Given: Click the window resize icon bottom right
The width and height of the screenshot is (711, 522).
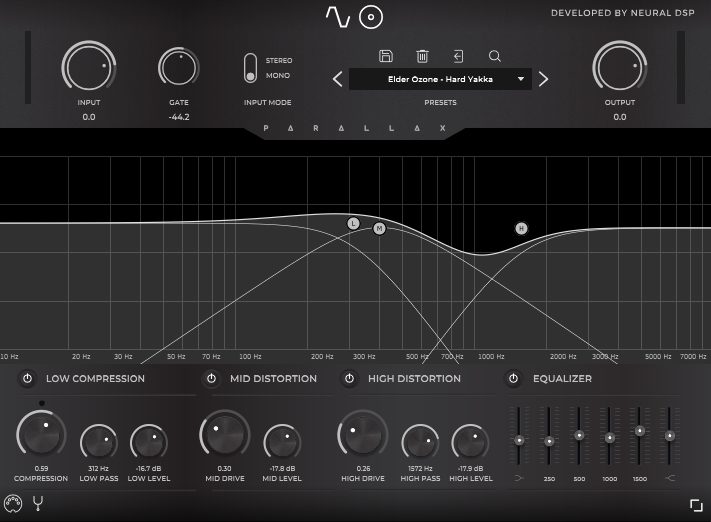Looking at the screenshot, I should click(x=696, y=505).
